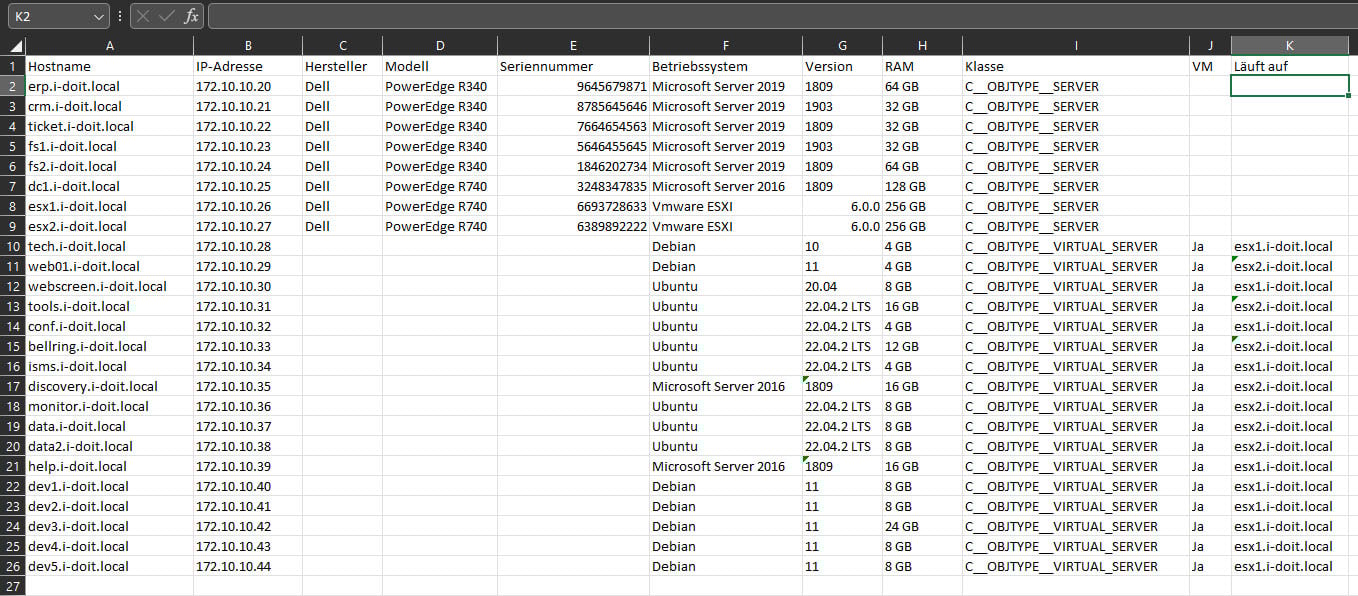This screenshot has width=1358, height=596.
Task: Click the Insert Function fx icon
Action: point(191,16)
